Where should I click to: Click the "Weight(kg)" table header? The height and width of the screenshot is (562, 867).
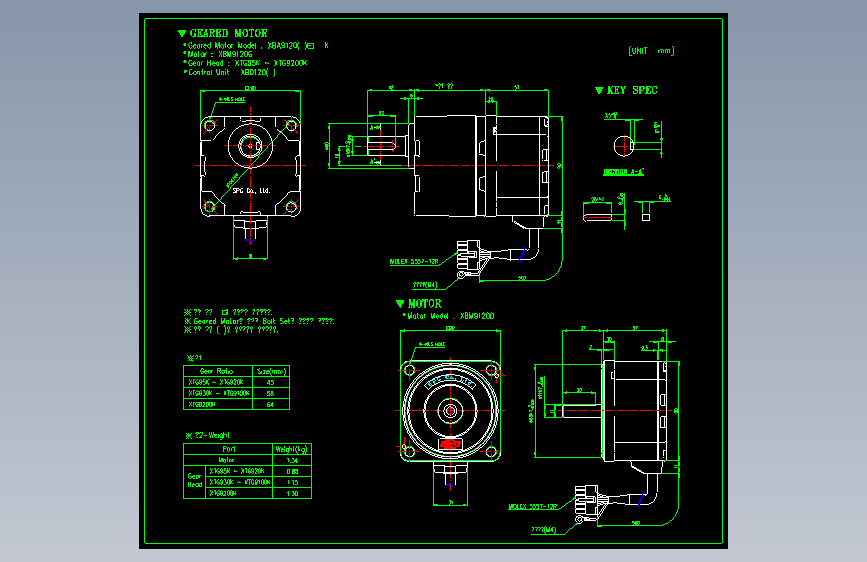coord(291,449)
